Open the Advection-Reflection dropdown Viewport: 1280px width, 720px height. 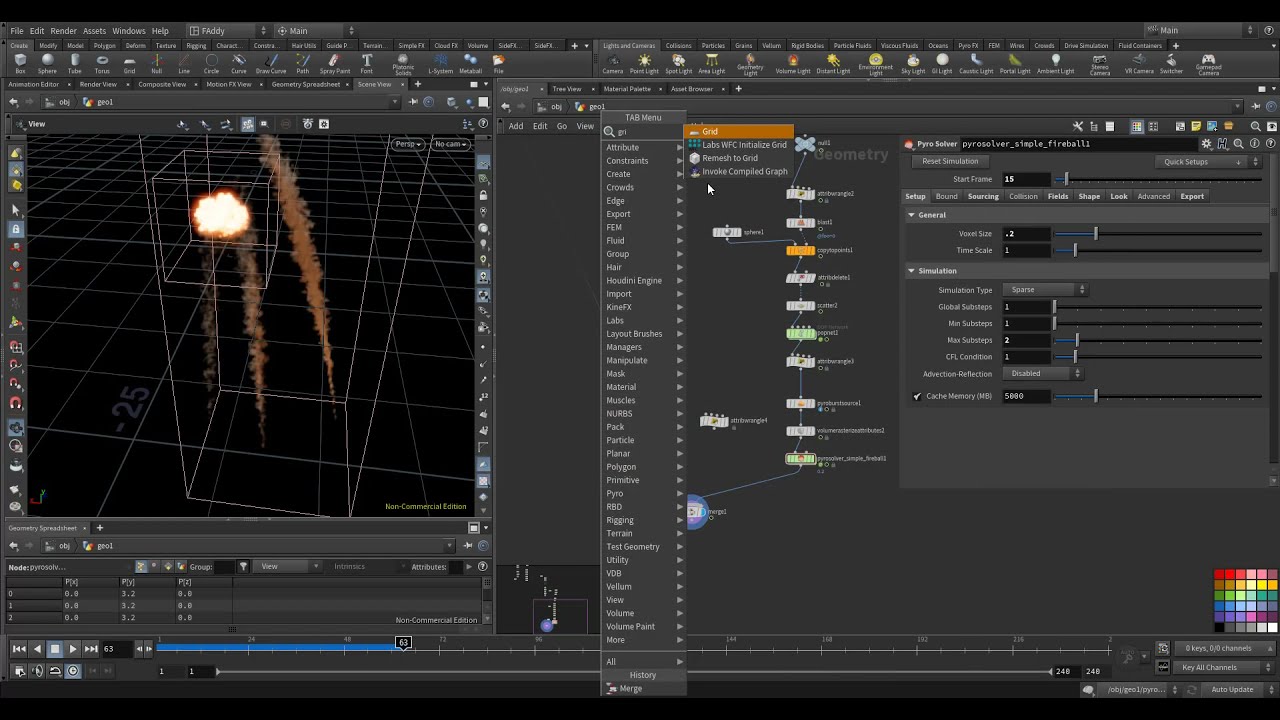1044,373
